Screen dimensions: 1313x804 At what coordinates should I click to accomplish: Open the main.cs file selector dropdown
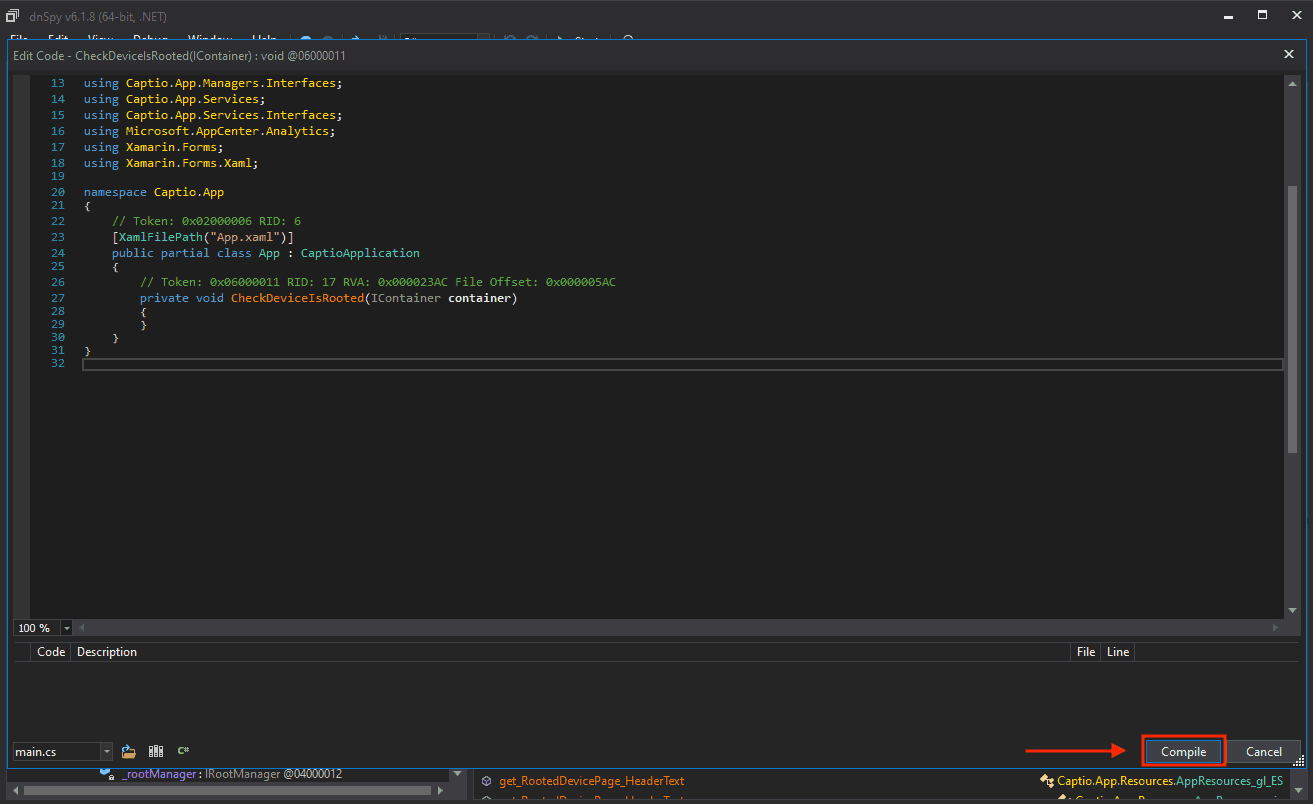click(x=106, y=751)
